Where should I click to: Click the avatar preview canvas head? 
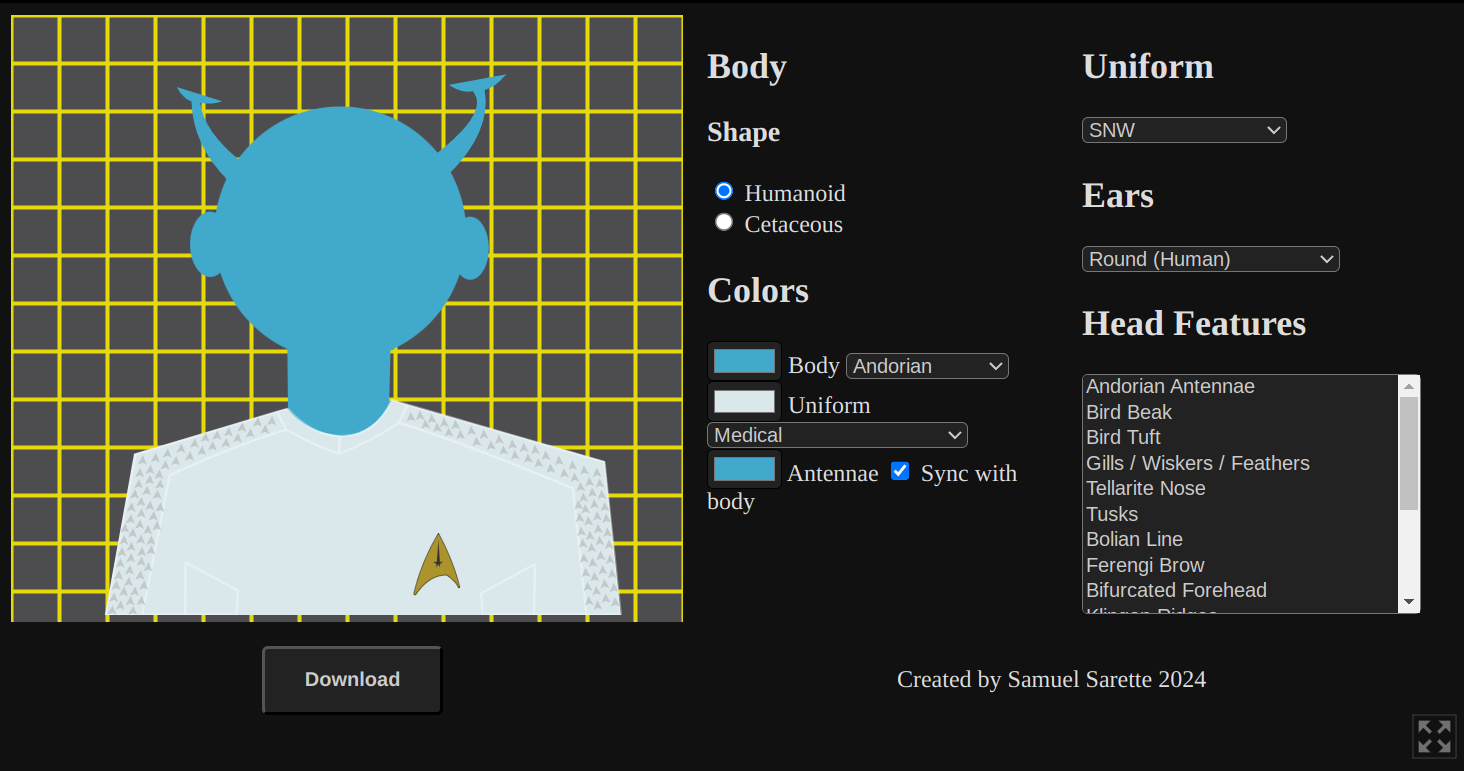[x=340, y=230]
